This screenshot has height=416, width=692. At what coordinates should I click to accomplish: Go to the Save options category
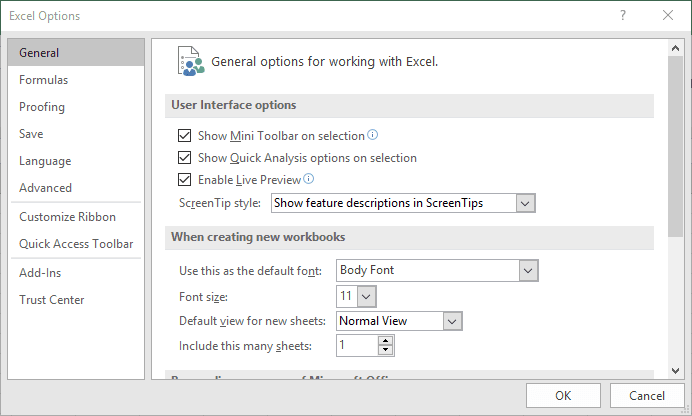pyautogui.click(x=76, y=134)
